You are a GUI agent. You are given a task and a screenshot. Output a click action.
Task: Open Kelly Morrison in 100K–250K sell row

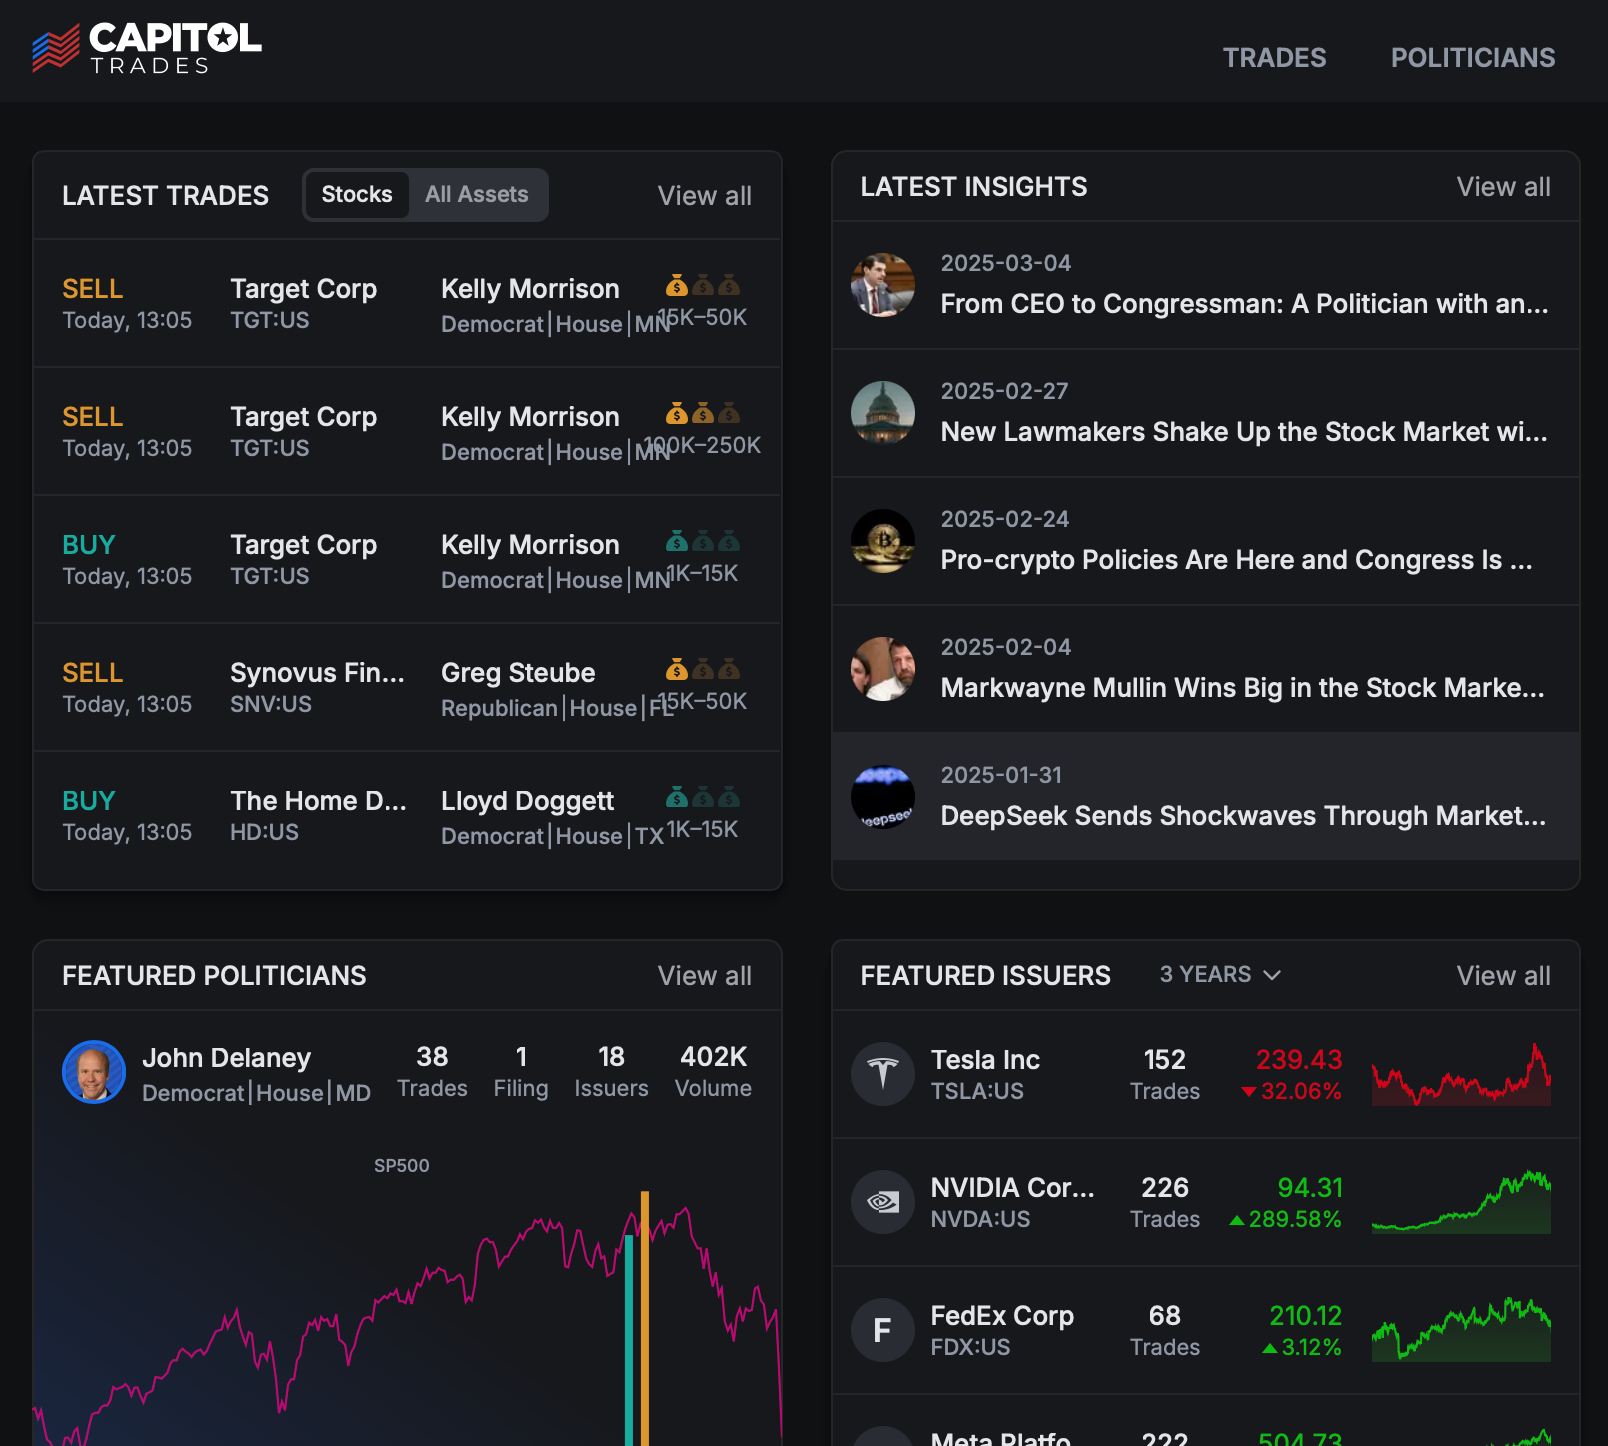point(530,417)
